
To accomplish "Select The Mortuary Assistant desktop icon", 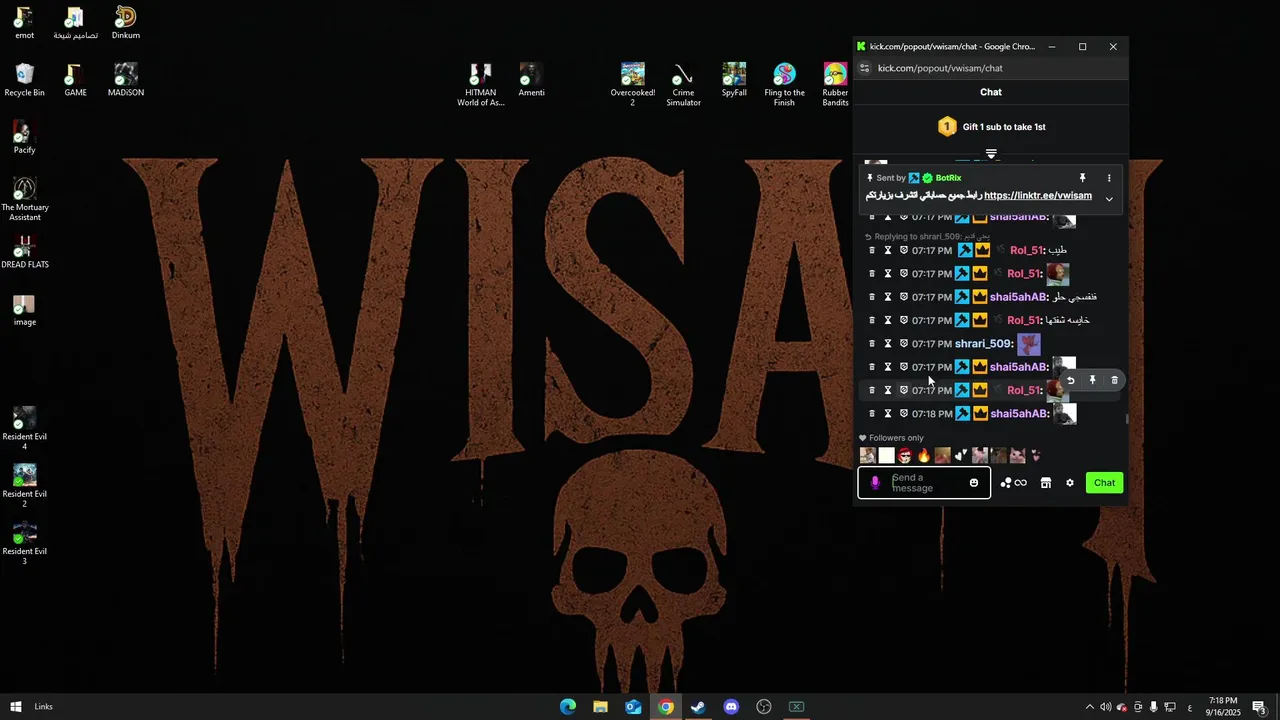I will point(25,199).
